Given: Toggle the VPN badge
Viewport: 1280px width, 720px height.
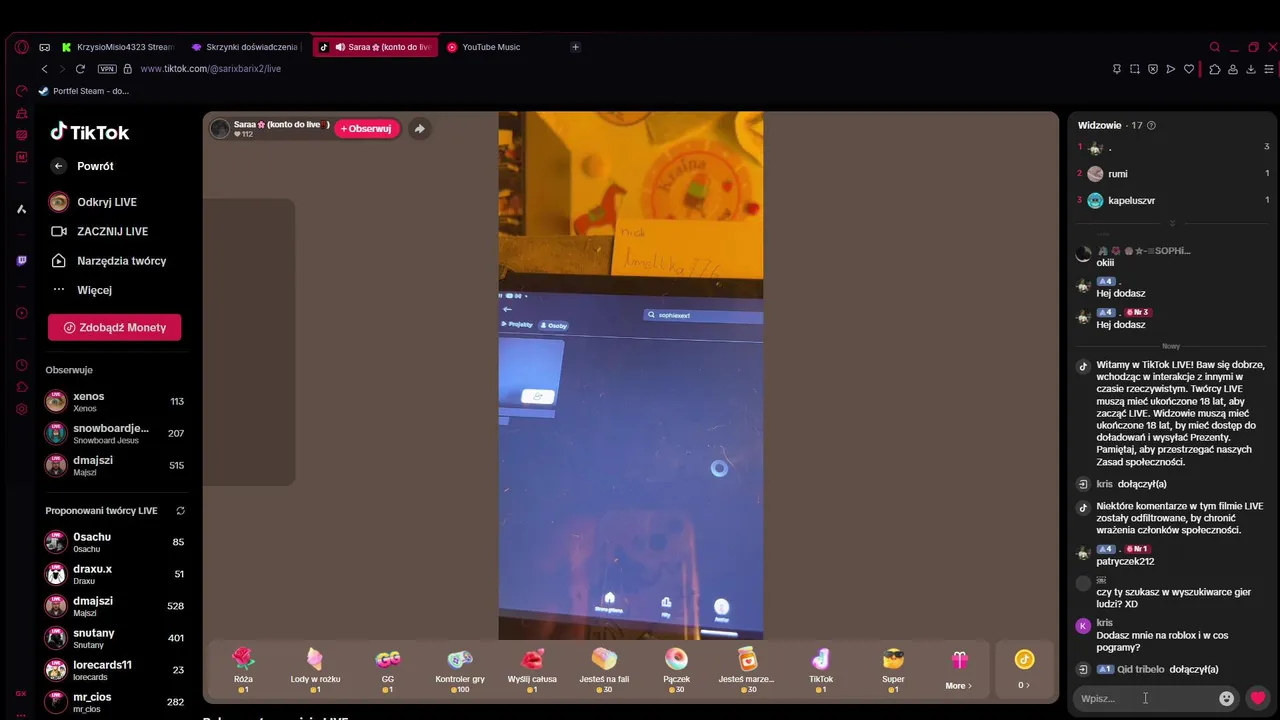Looking at the screenshot, I should click(107, 69).
